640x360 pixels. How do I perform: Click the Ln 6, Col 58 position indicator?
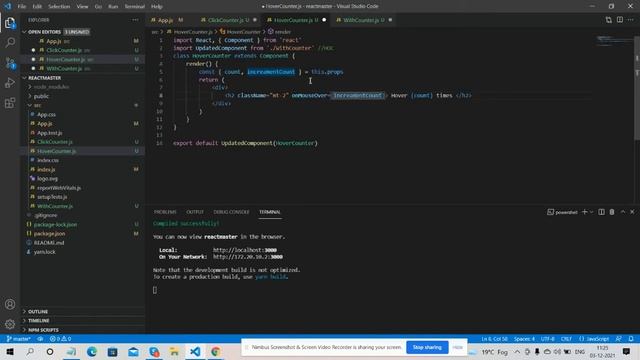494,339
